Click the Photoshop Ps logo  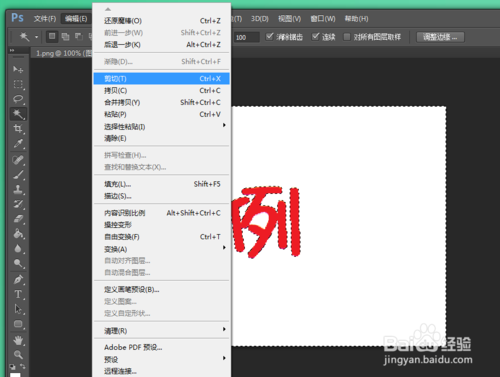click(17, 18)
